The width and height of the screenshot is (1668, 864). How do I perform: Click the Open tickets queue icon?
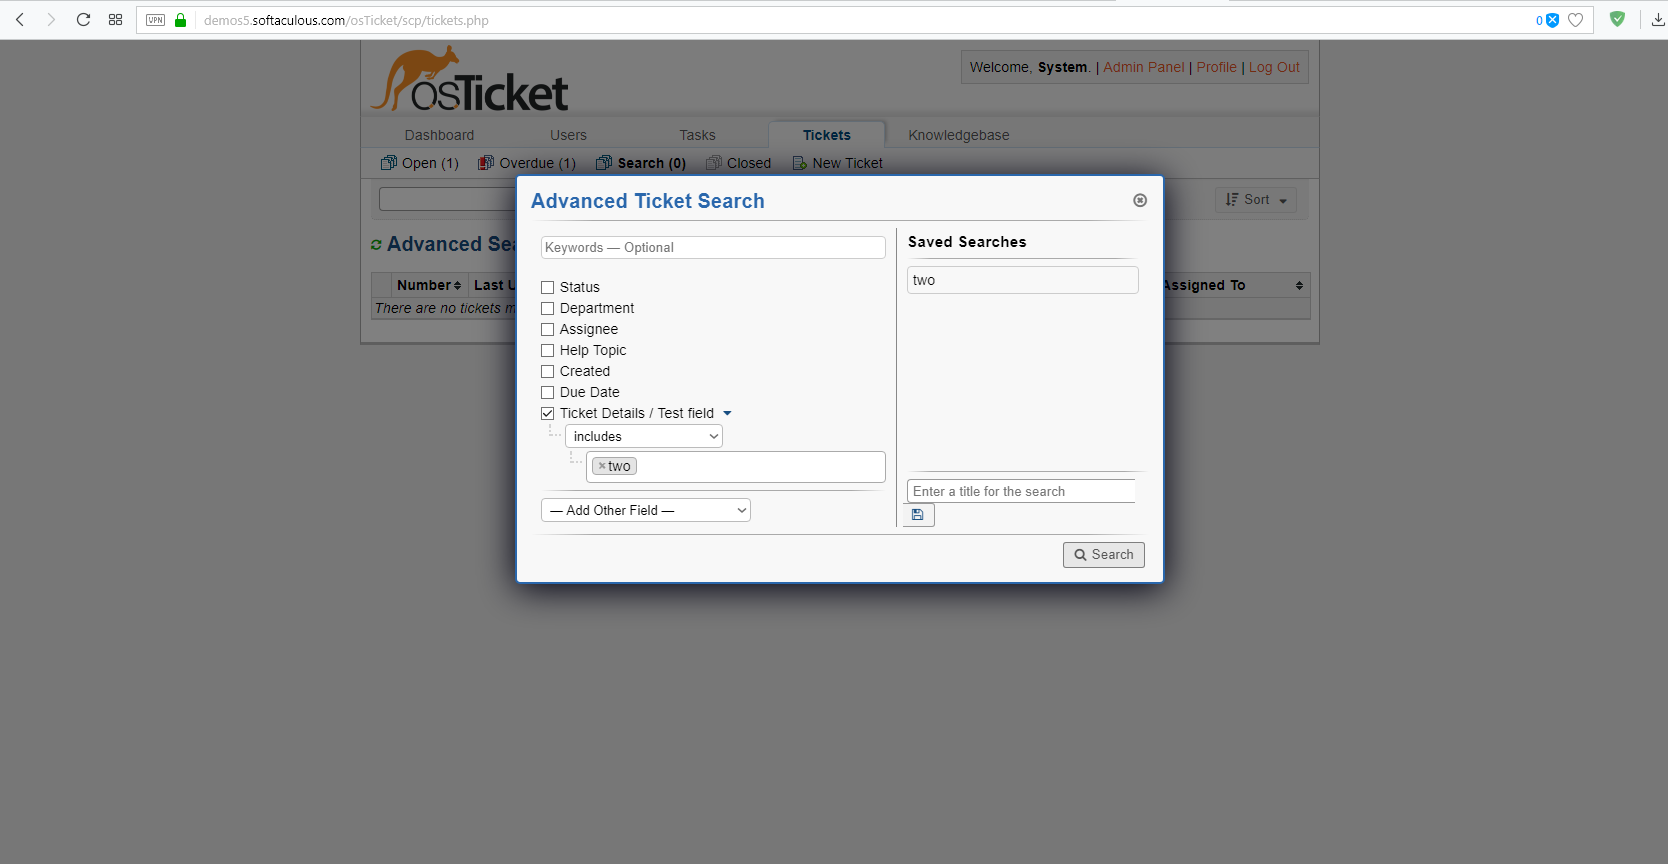[388, 163]
